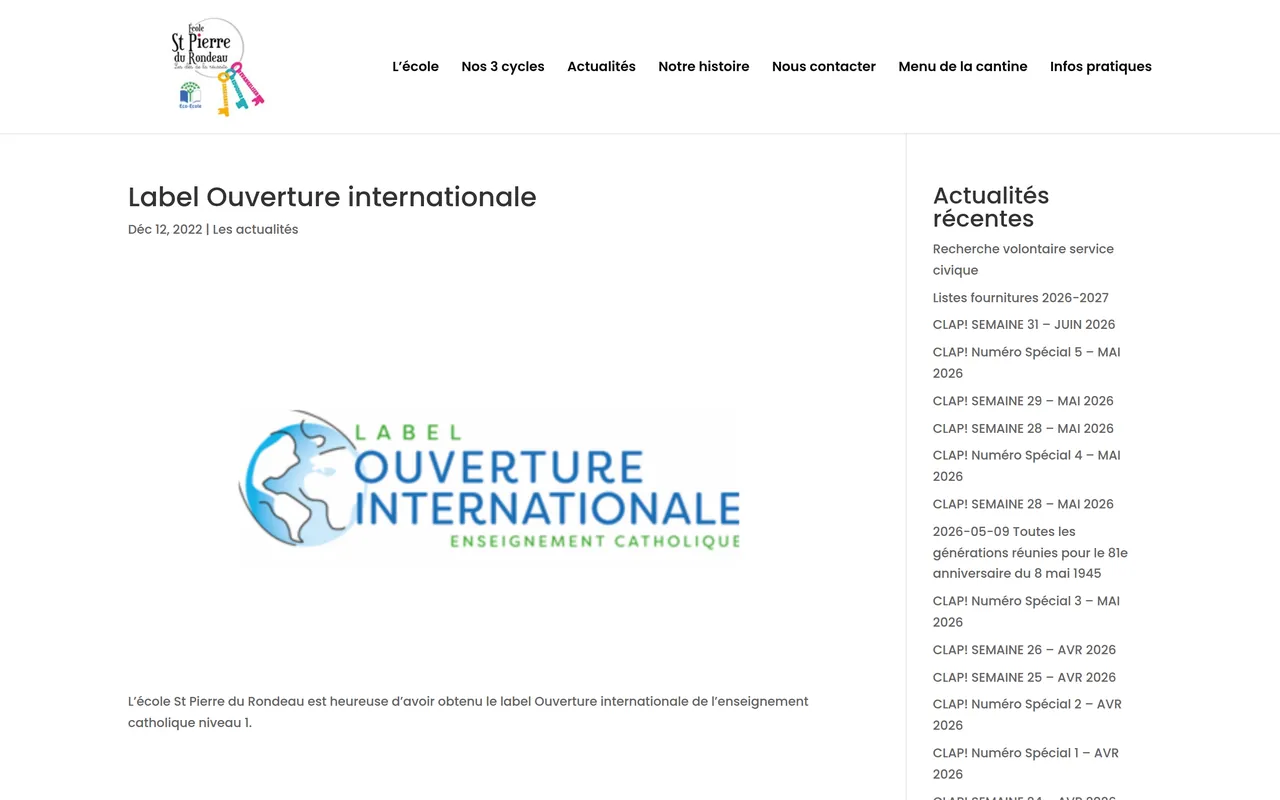View the Menu de la cantine page
1280x800 pixels.
pos(963,66)
